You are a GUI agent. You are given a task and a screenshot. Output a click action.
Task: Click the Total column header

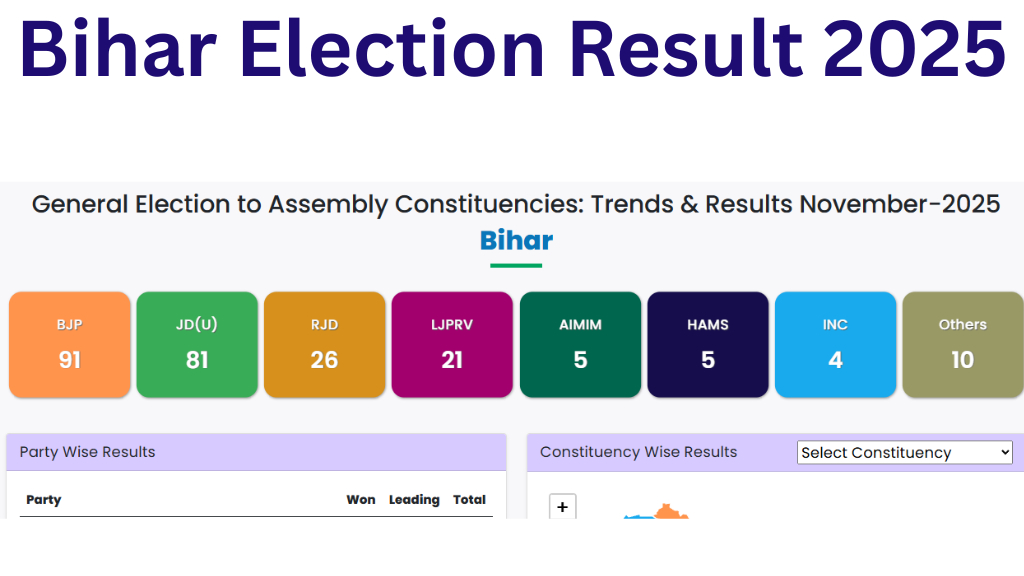(x=469, y=499)
